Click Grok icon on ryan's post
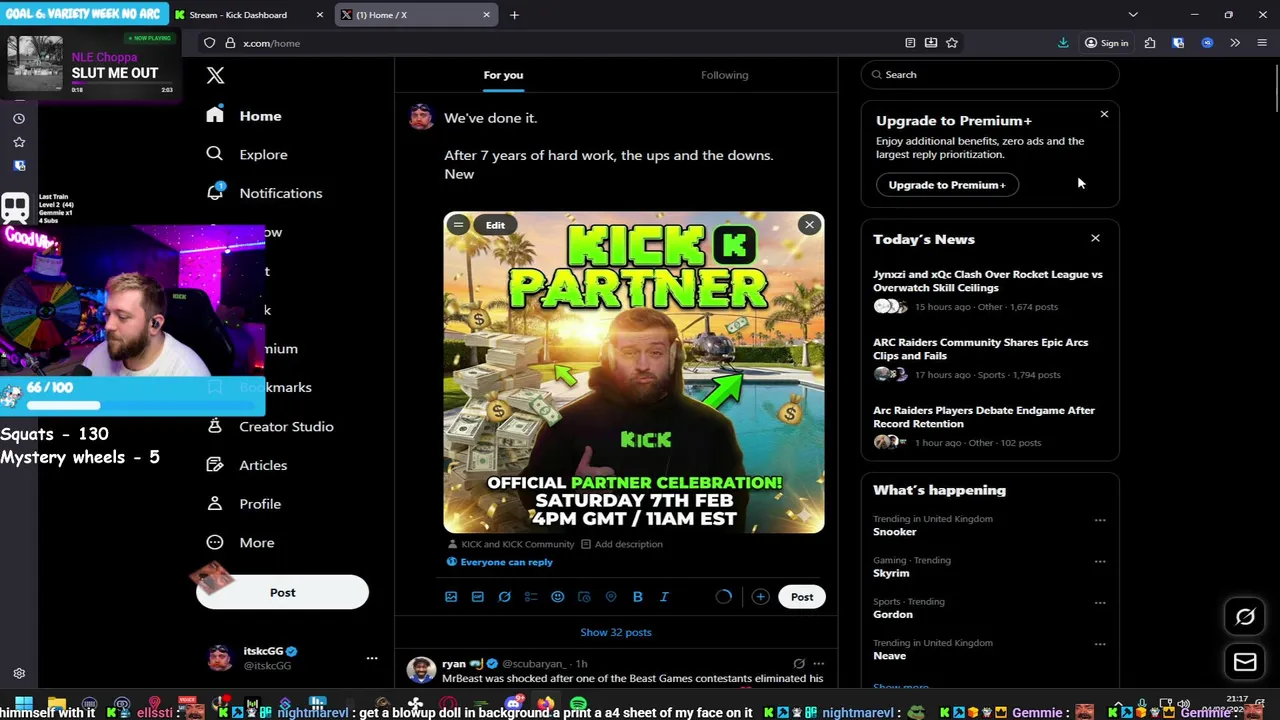The image size is (1280, 720). [x=798, y=664]
